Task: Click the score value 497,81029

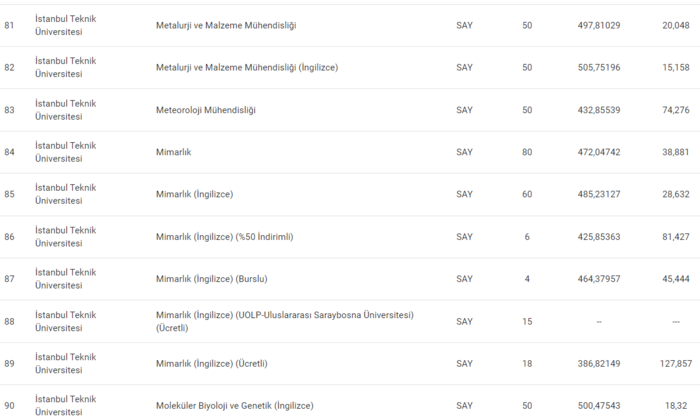Action: coord(599,25)
